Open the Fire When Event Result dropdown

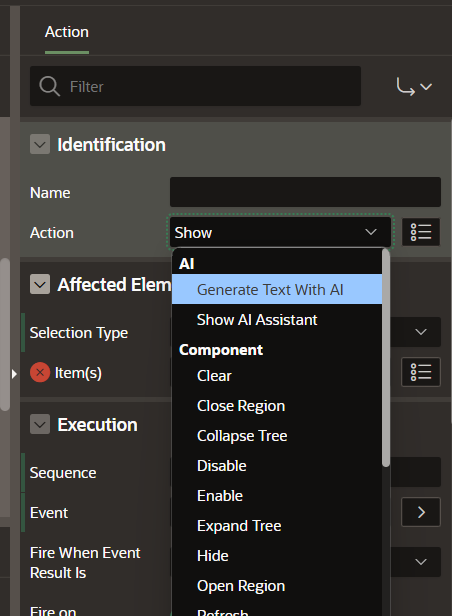(421, 562)
